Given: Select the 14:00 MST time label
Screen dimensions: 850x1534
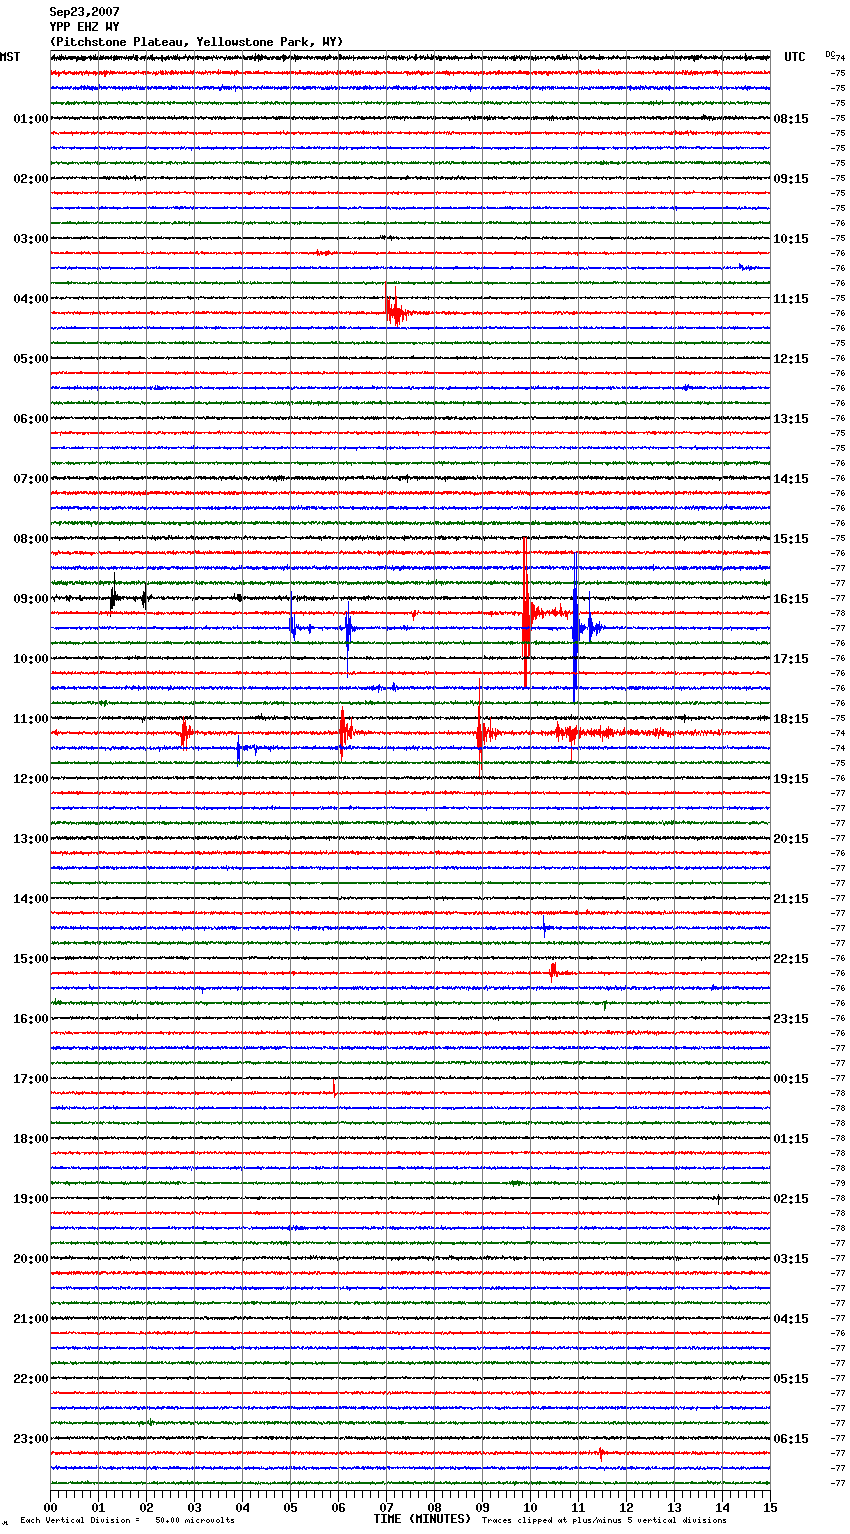Looking at the screenshot, I should coord(31,899).
